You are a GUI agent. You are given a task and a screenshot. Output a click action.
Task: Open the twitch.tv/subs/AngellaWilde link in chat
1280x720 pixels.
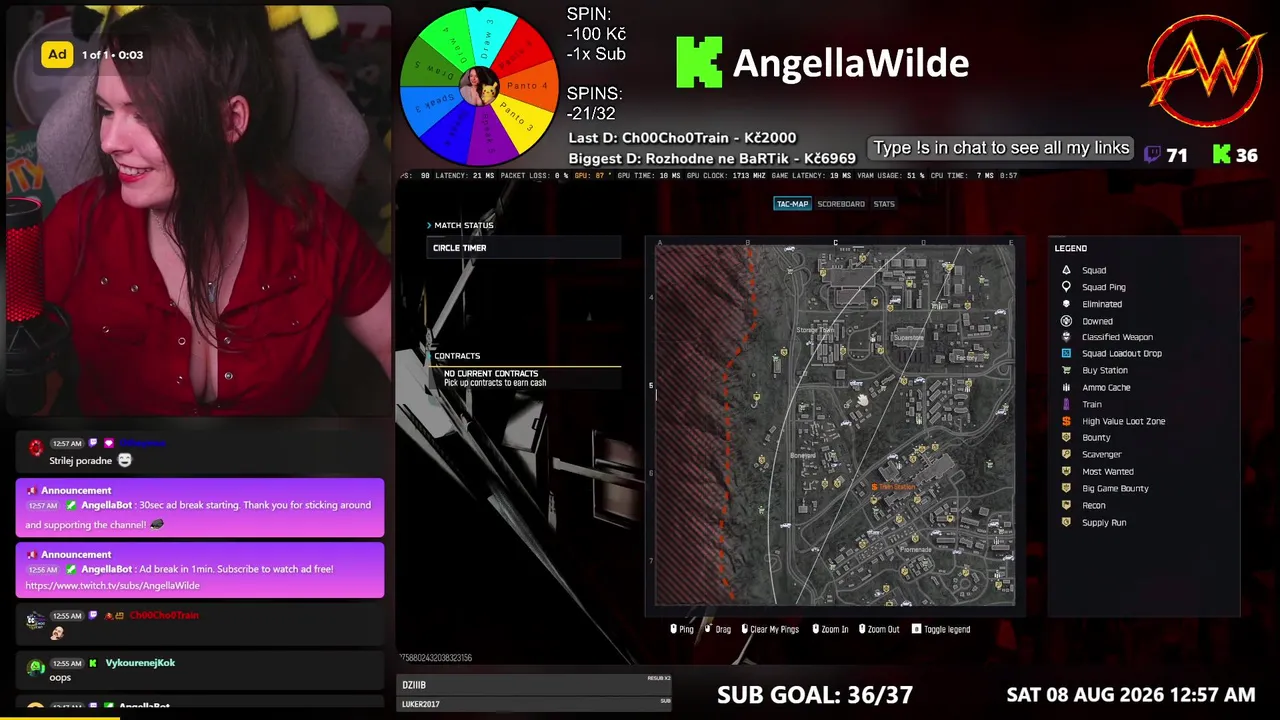click(x=112, y=585)
